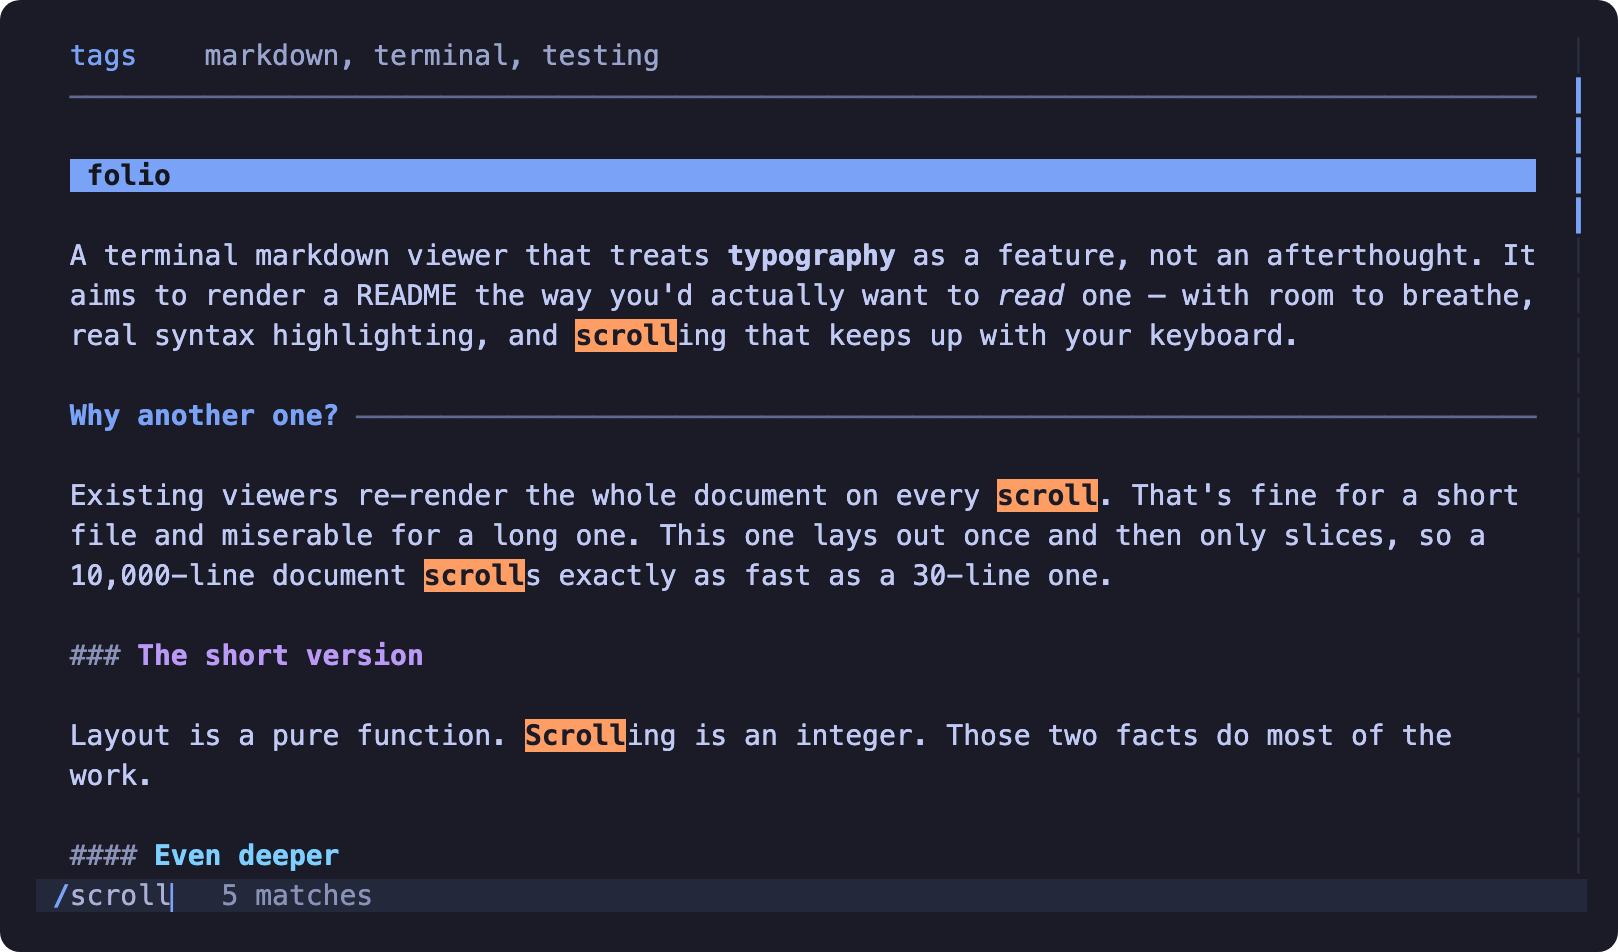Image resolution: width=1618 pixels, height=952 pixels.
Task: Click the '5 matches' search count
Action: [297, 895]
